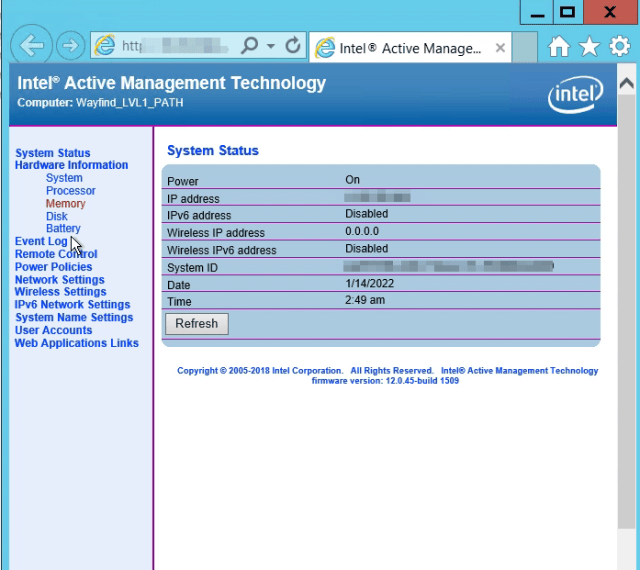Select the Intel Active Manage... tab
This screenshot has width=640, height=570.
[410, 48]
